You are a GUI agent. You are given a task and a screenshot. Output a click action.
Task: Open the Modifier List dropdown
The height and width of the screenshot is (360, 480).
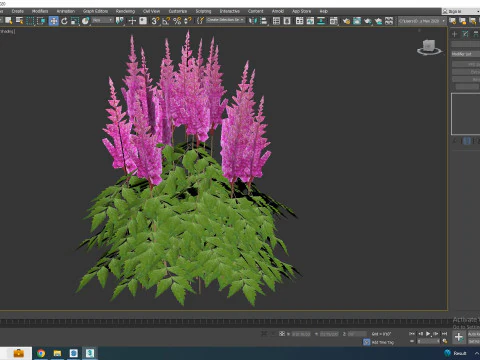(x=466, y=54)
